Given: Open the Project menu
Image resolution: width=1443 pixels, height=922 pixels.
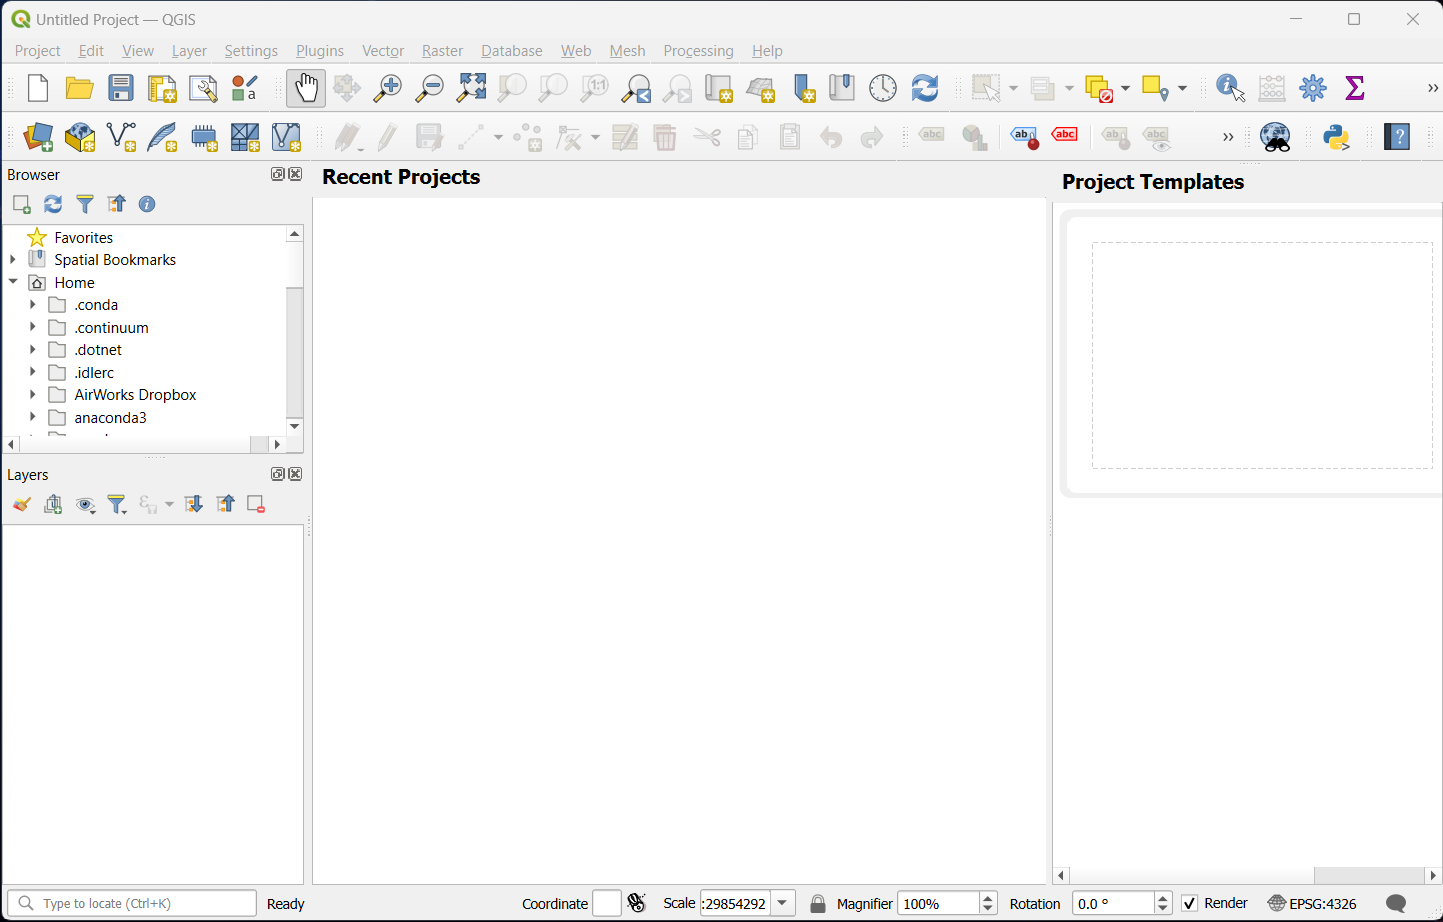Looking at the screenshot, I should point(38,51).
